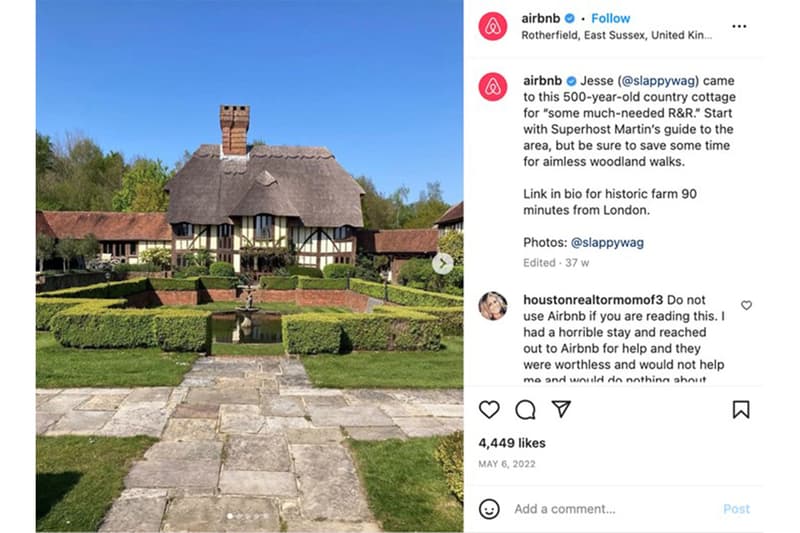Screen dimensions: 800x533
Task: Open the Rotherfield, East Sussex location link
Action: tap(616, 35)
